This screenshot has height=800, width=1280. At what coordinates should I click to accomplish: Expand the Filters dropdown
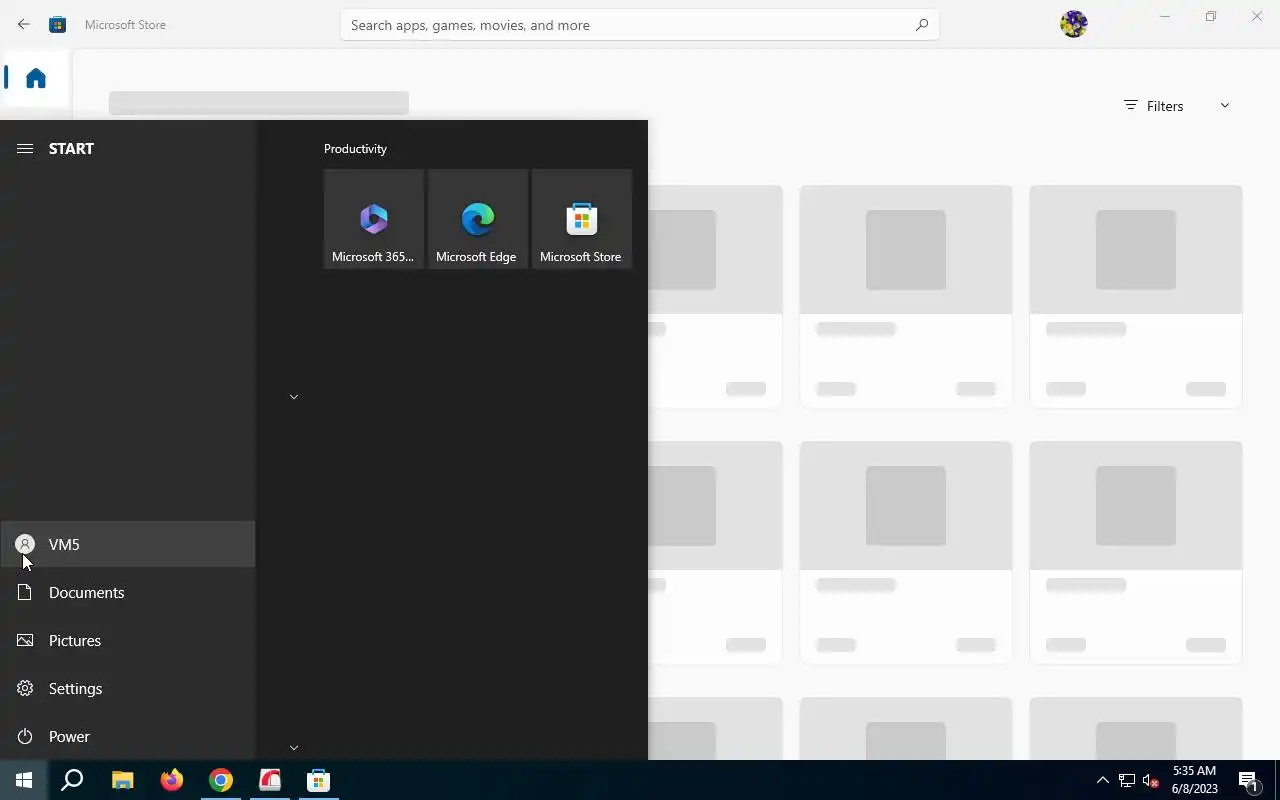(x=1176, y=106)
